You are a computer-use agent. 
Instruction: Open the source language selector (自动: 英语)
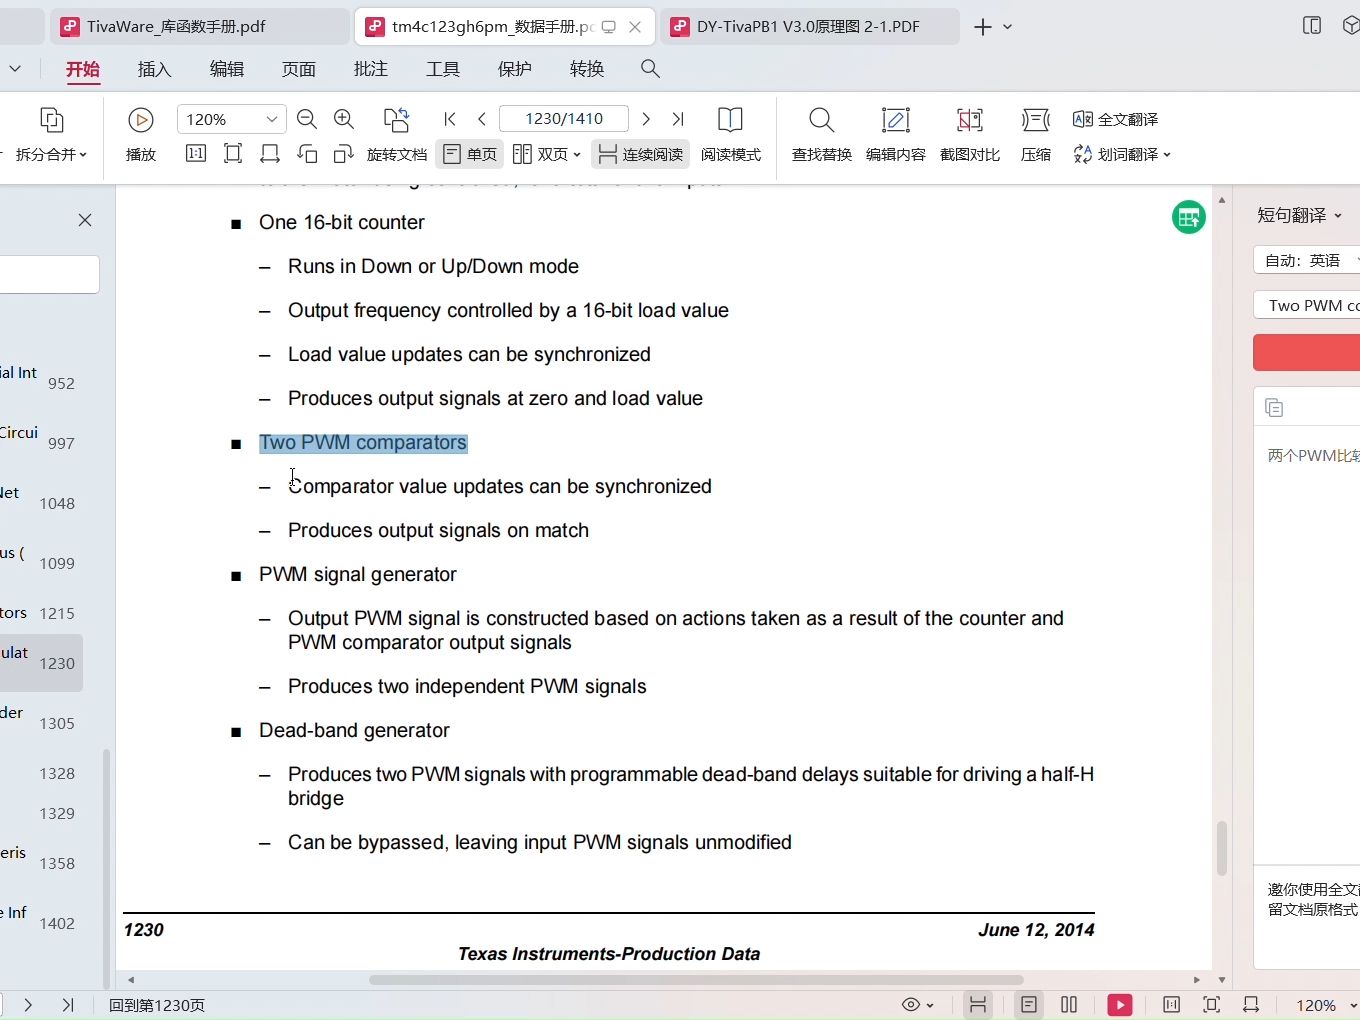pos(1307,261)
